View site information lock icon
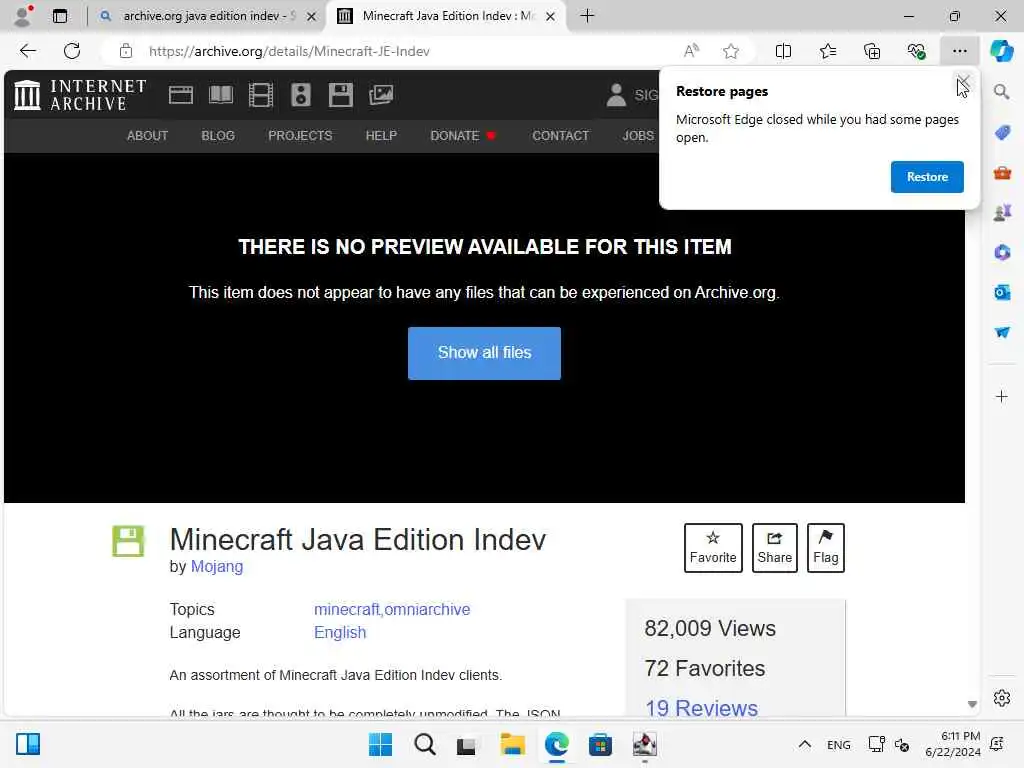This screenshot has width=1024, height=768. [126, 51]
